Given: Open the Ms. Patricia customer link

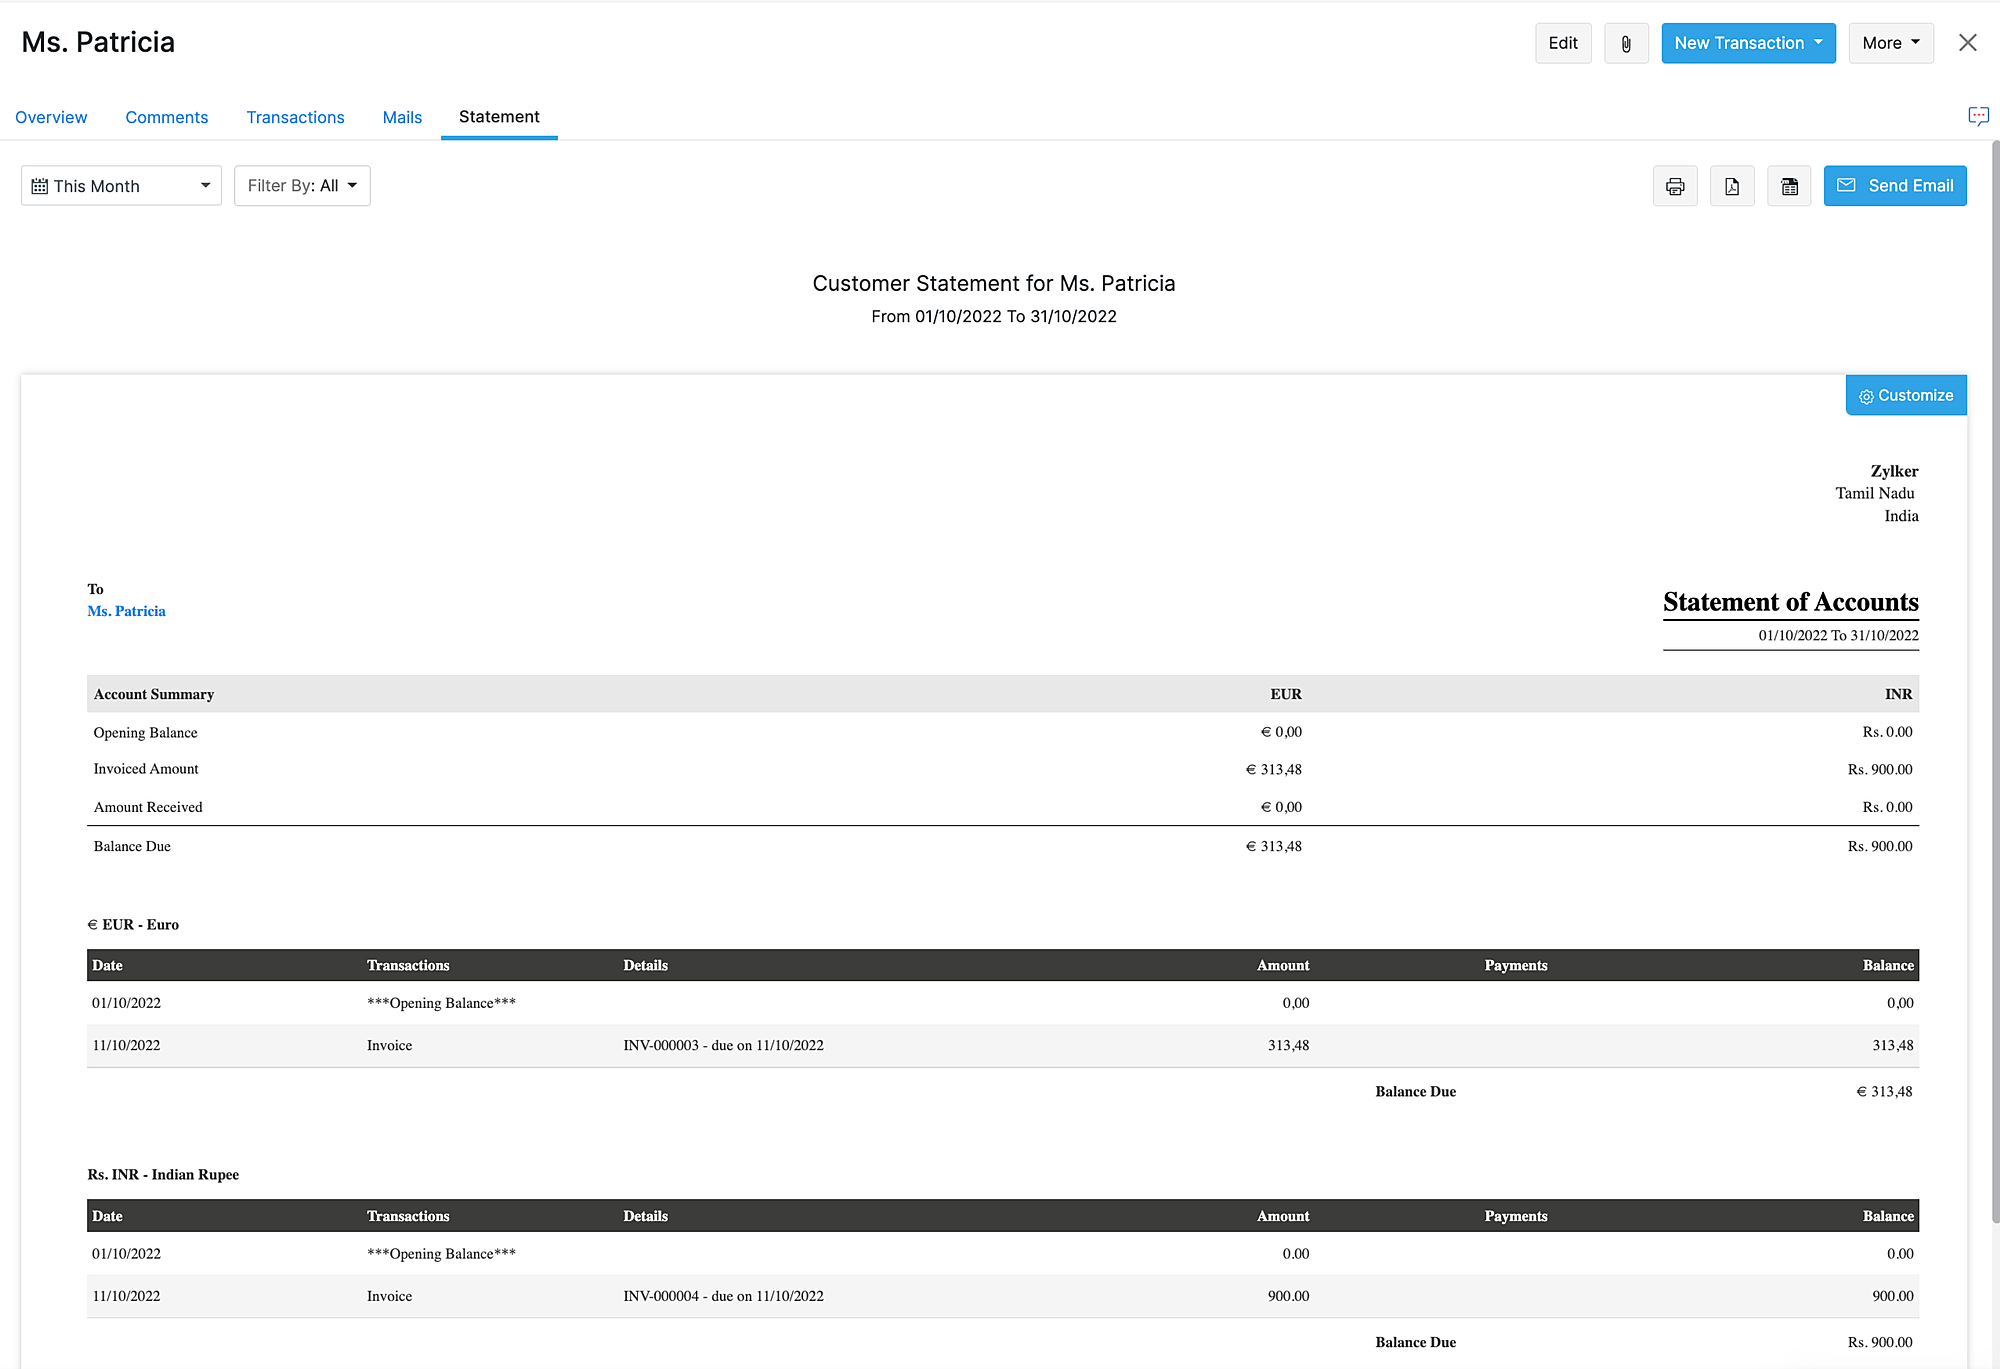Looking at the screenshot, I should pos(126,611).
